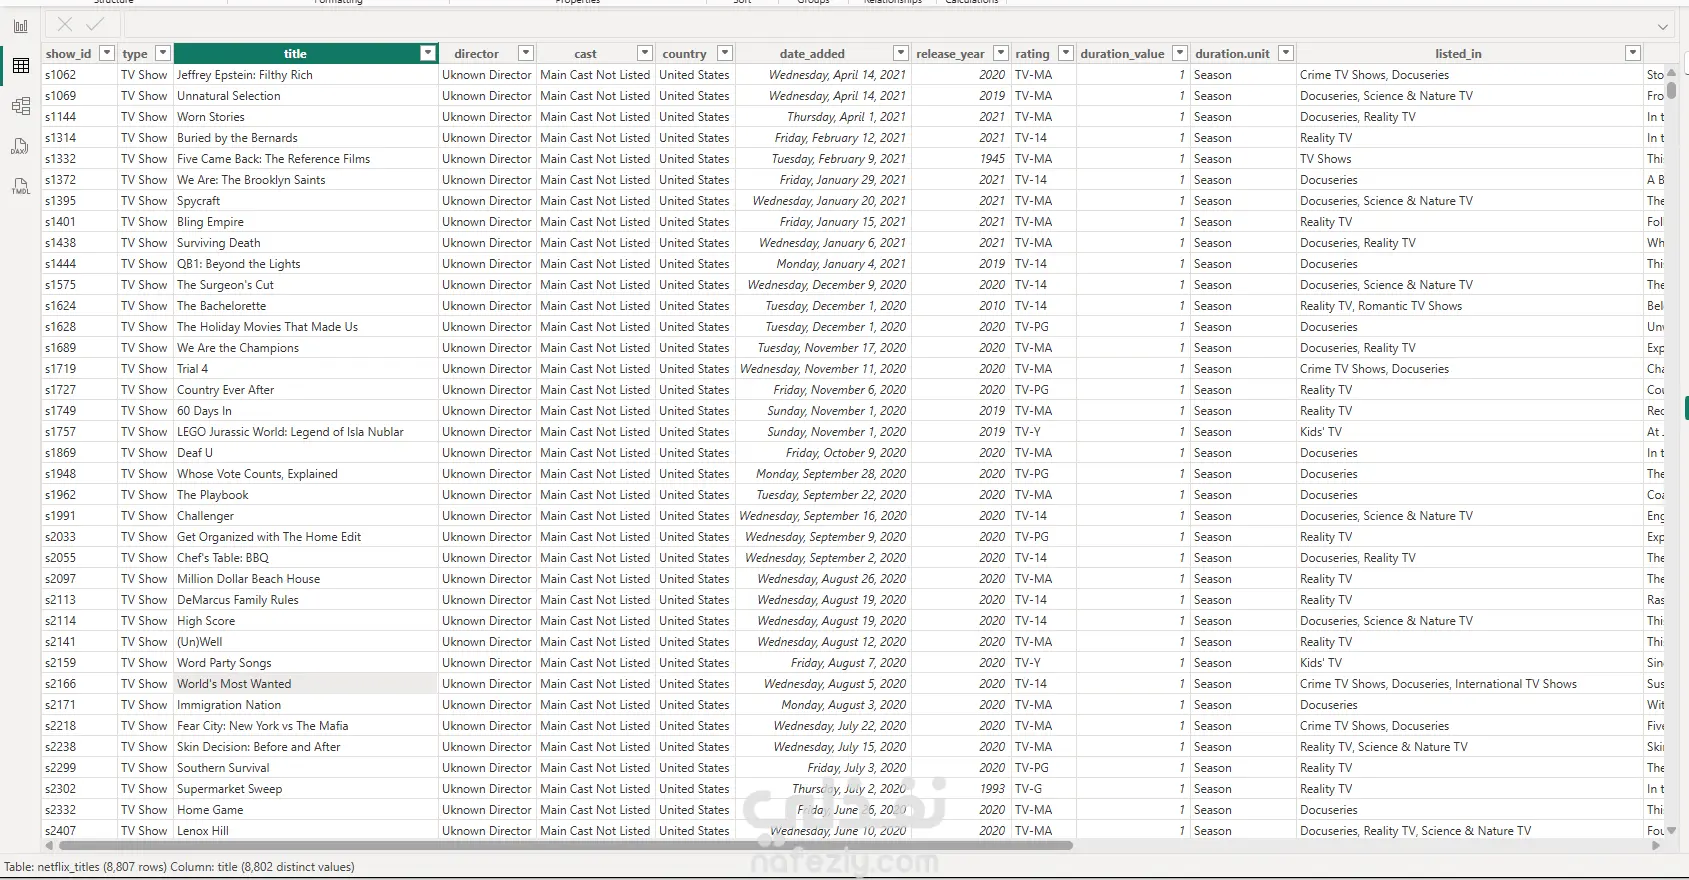Image resolution: width=1689 pixels, height=880 pixels.
Task: Commit formula with the checkmark icon
Action: tap(95, 24)
